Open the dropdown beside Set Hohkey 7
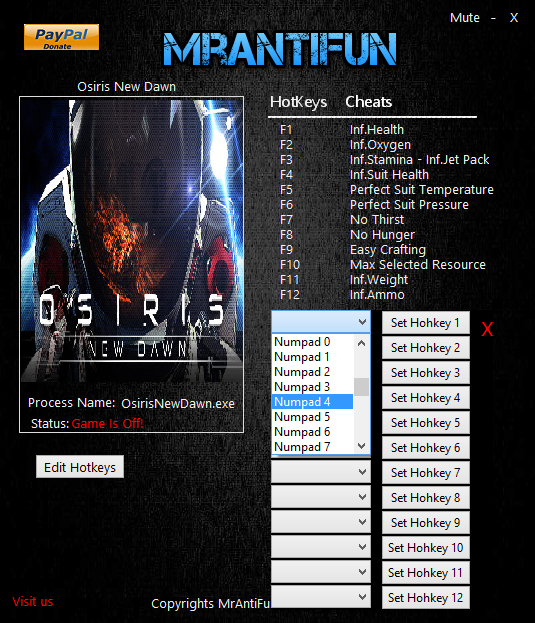The width and height of the screenshot is (535, 623). [321, 472]
